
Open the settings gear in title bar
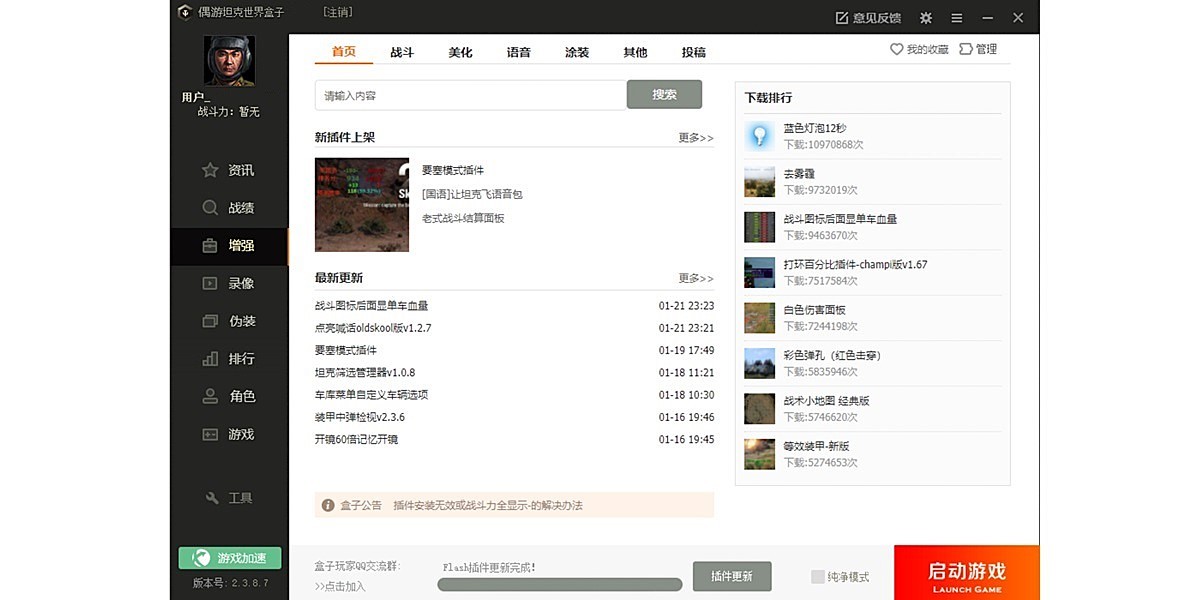[925, 17]
